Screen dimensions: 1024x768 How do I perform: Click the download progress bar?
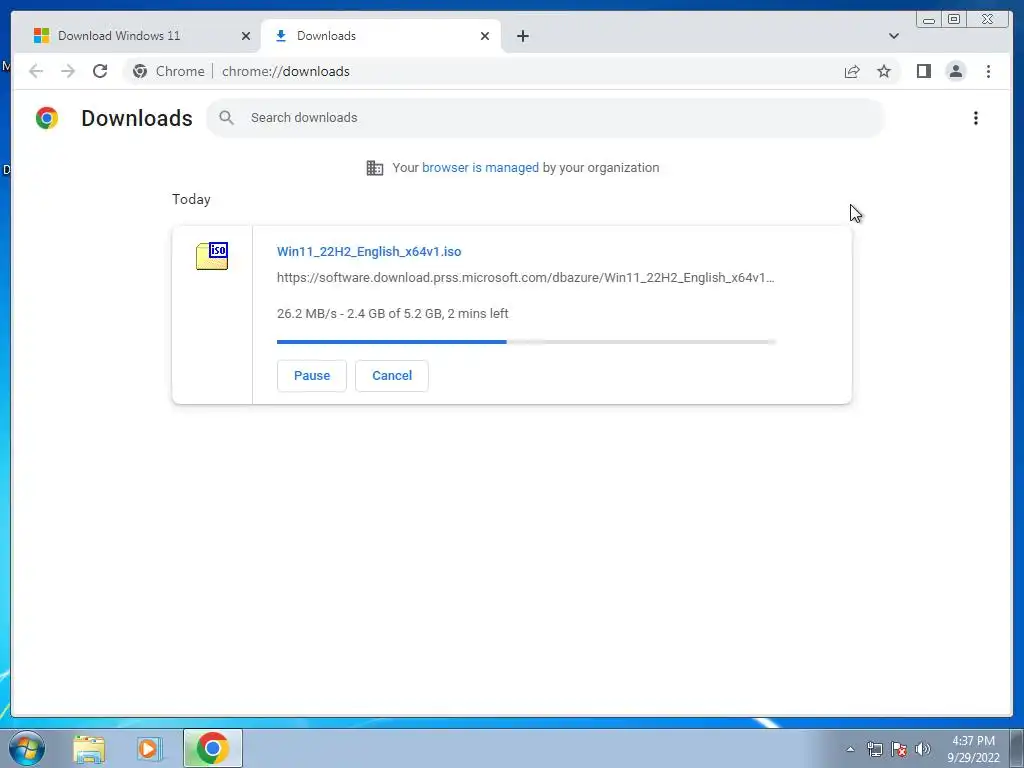click(x=526, y=342)
